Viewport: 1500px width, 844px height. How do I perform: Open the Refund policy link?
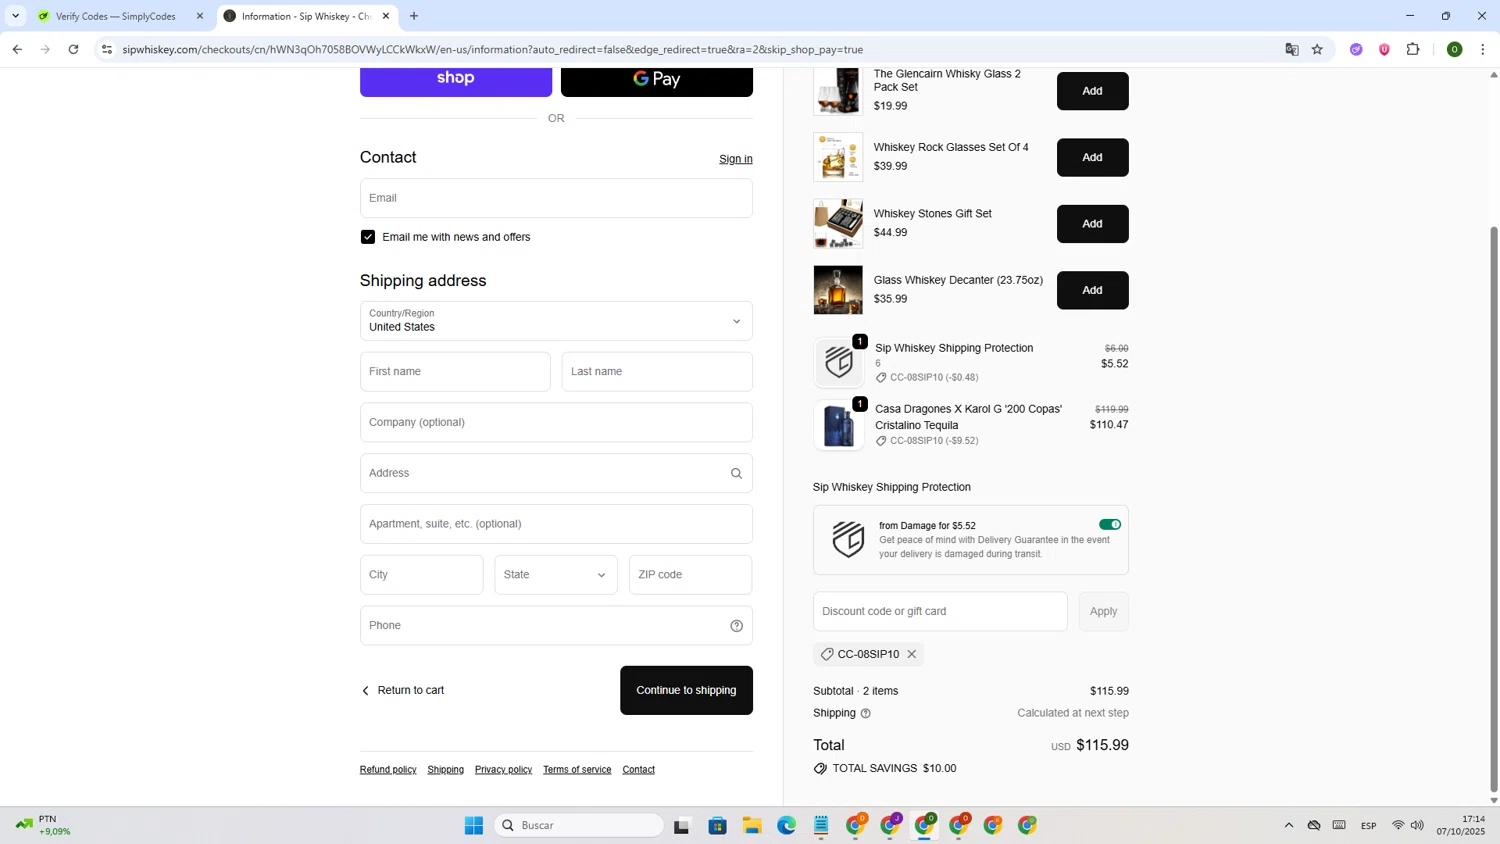coord(388,770)
